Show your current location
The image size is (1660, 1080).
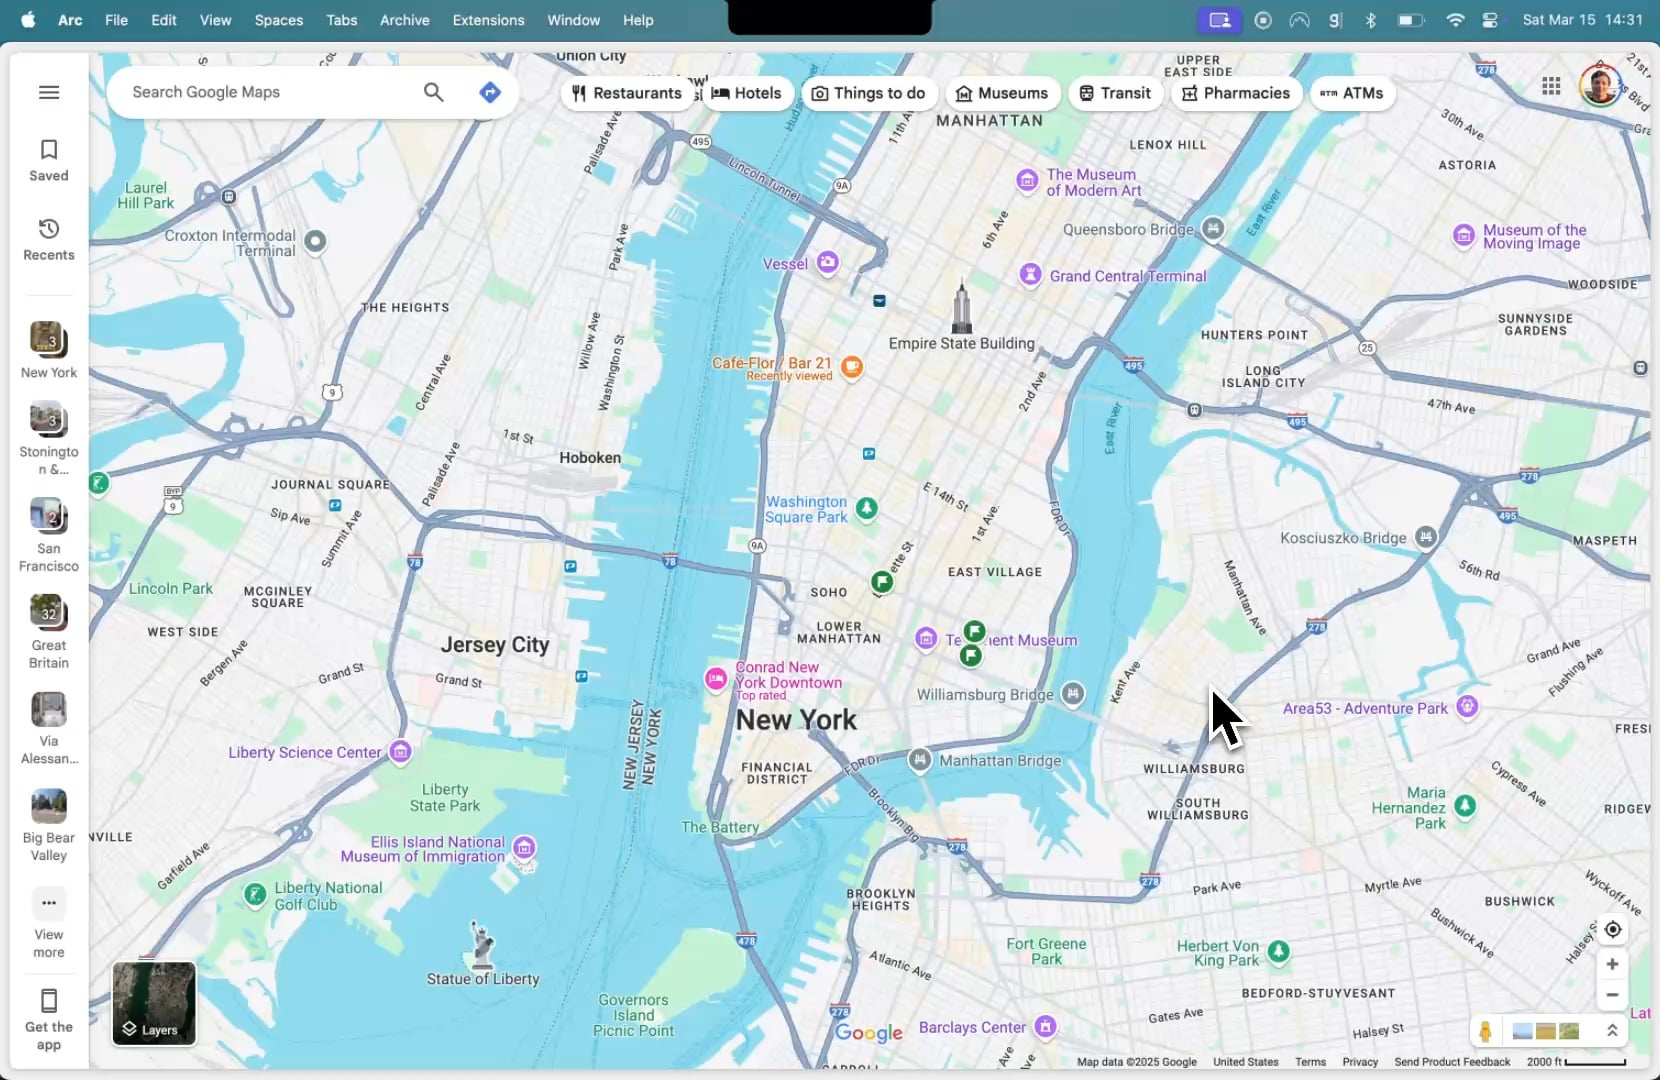click(1612, 929)
